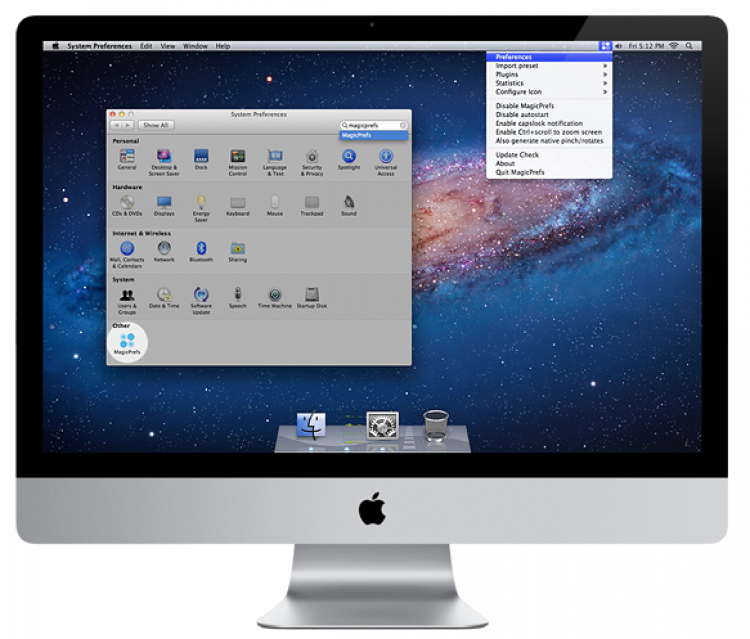Viewport: 750px width, 639px height.
Task: Open the Apple menu
Action: (55, 46)
